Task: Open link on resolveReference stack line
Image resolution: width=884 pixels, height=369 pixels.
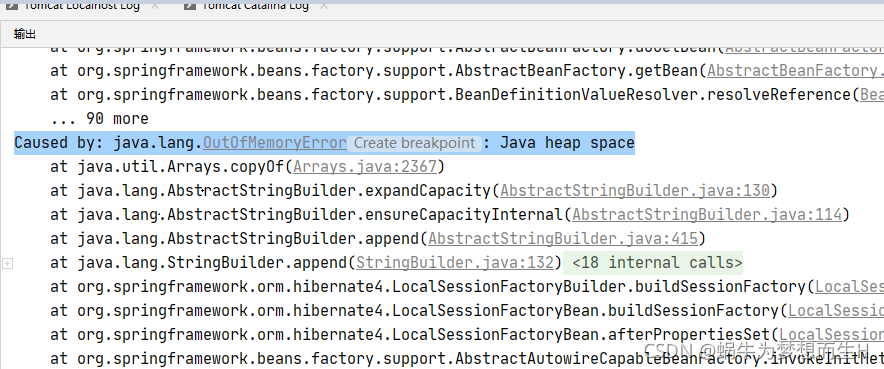Action: coord(872,95)
